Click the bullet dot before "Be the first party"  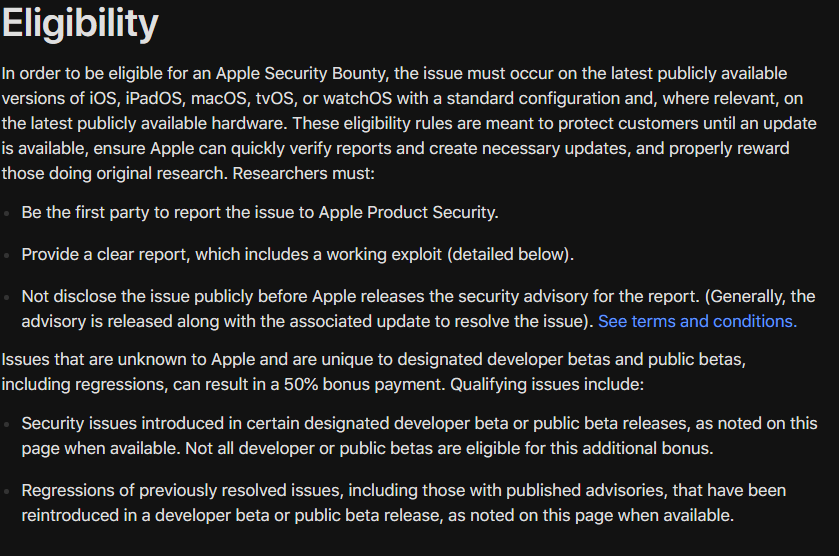pyautogui.click(x=6, y=214)
